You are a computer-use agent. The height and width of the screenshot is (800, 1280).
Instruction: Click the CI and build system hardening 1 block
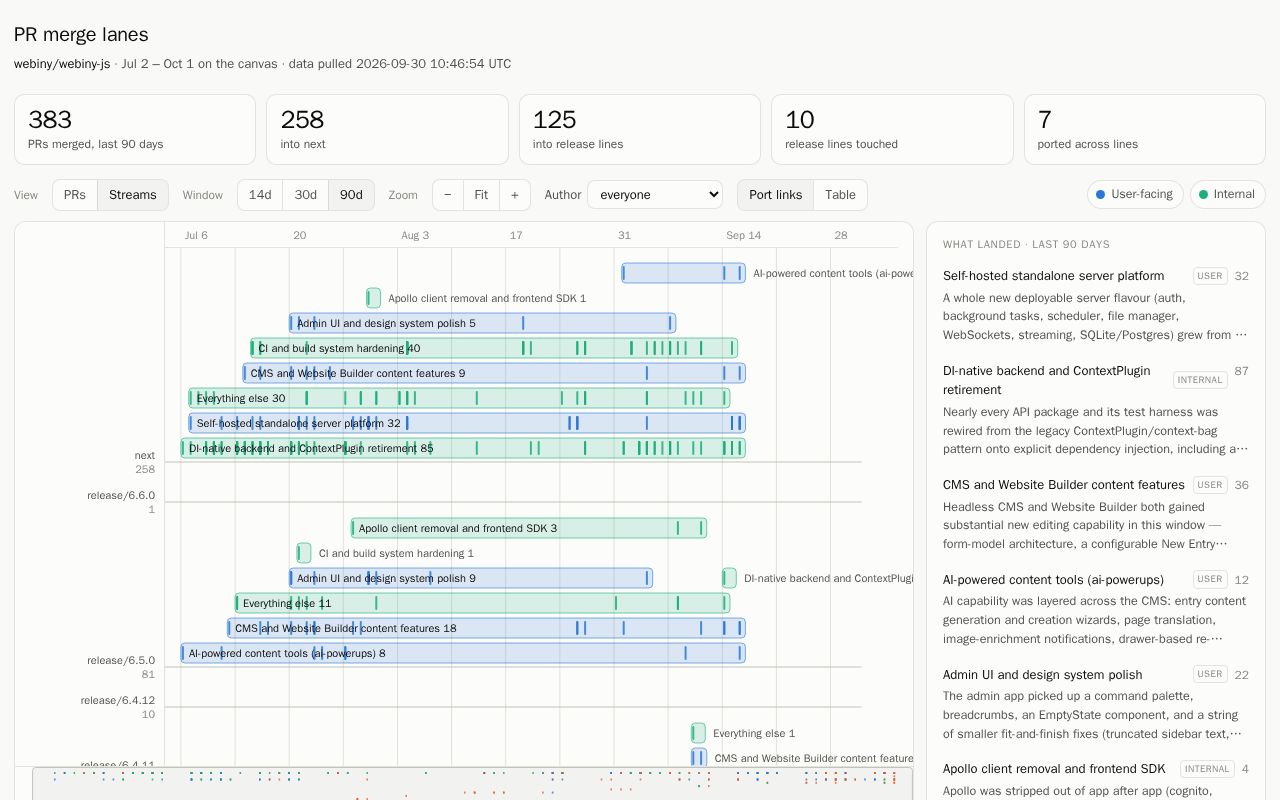pyautogui.click(x=304, y=553)
